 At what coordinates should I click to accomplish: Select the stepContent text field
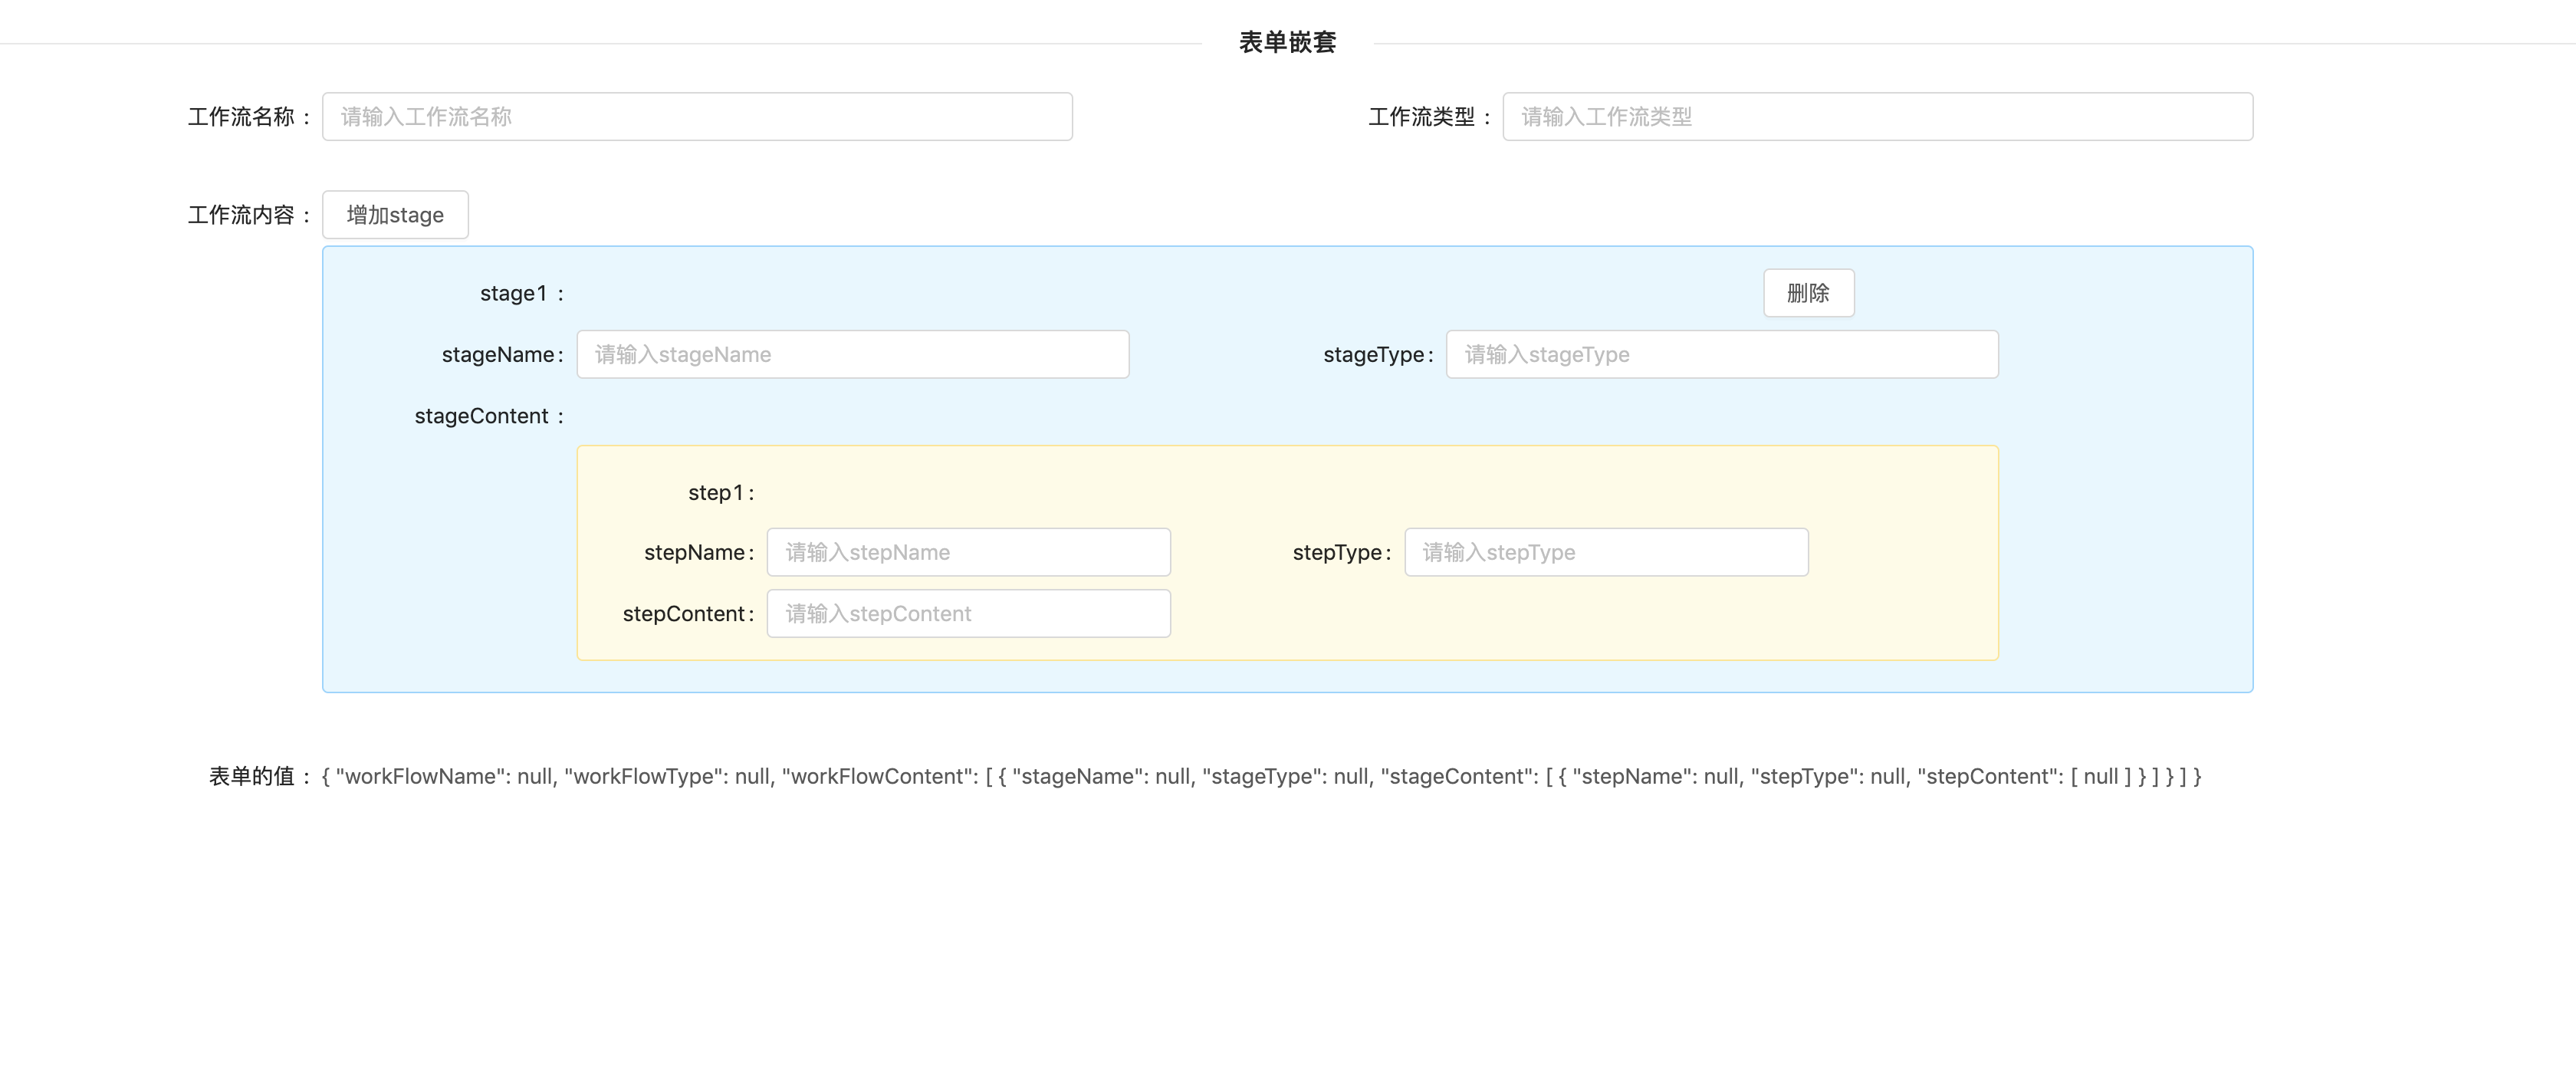tap(968, 614)
